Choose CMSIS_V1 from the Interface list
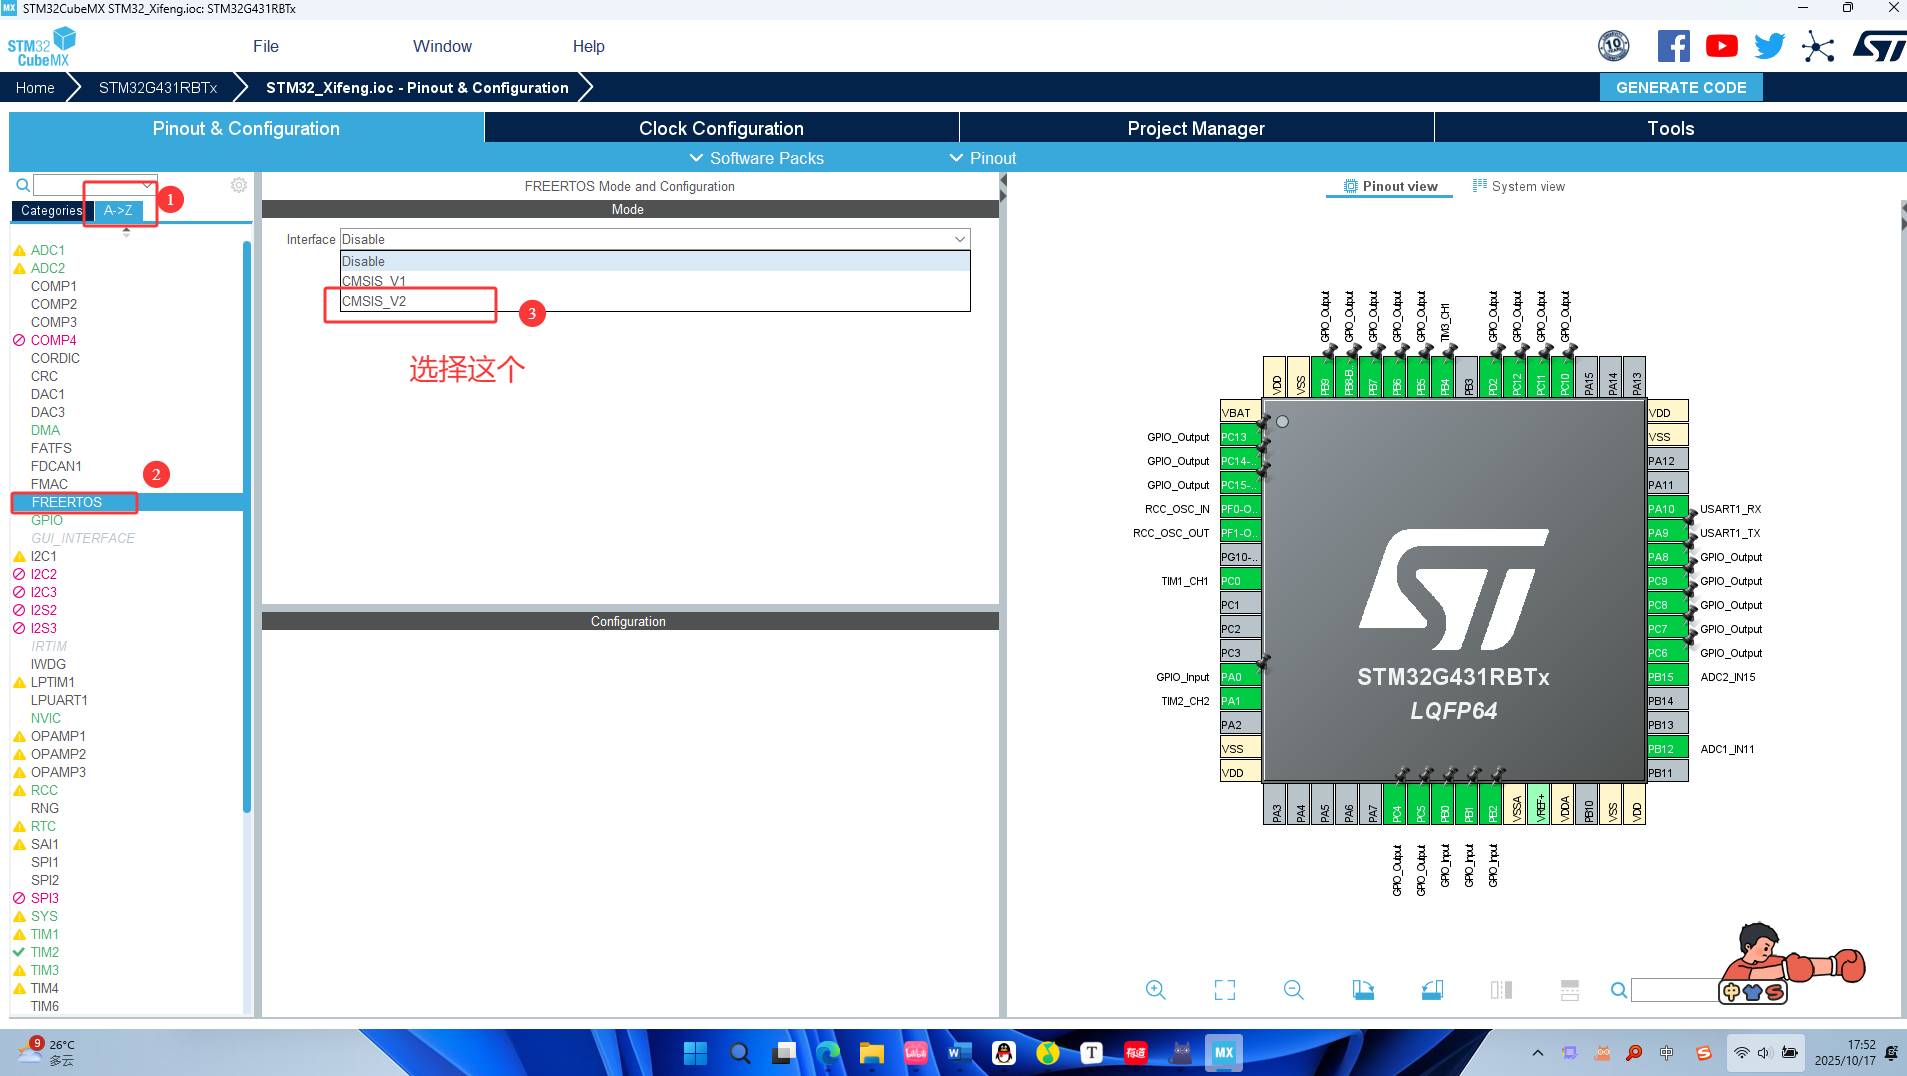This screenshot has height=1076, width=1907. (x=655, y=281)
